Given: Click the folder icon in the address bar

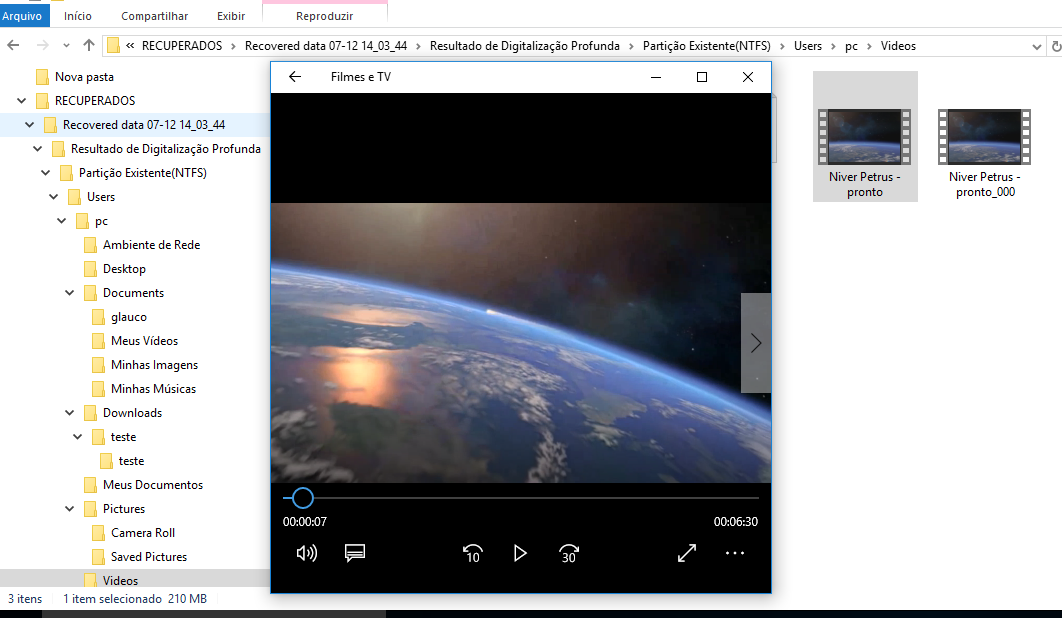Looking at the screenshot, I should click(113, 45).
